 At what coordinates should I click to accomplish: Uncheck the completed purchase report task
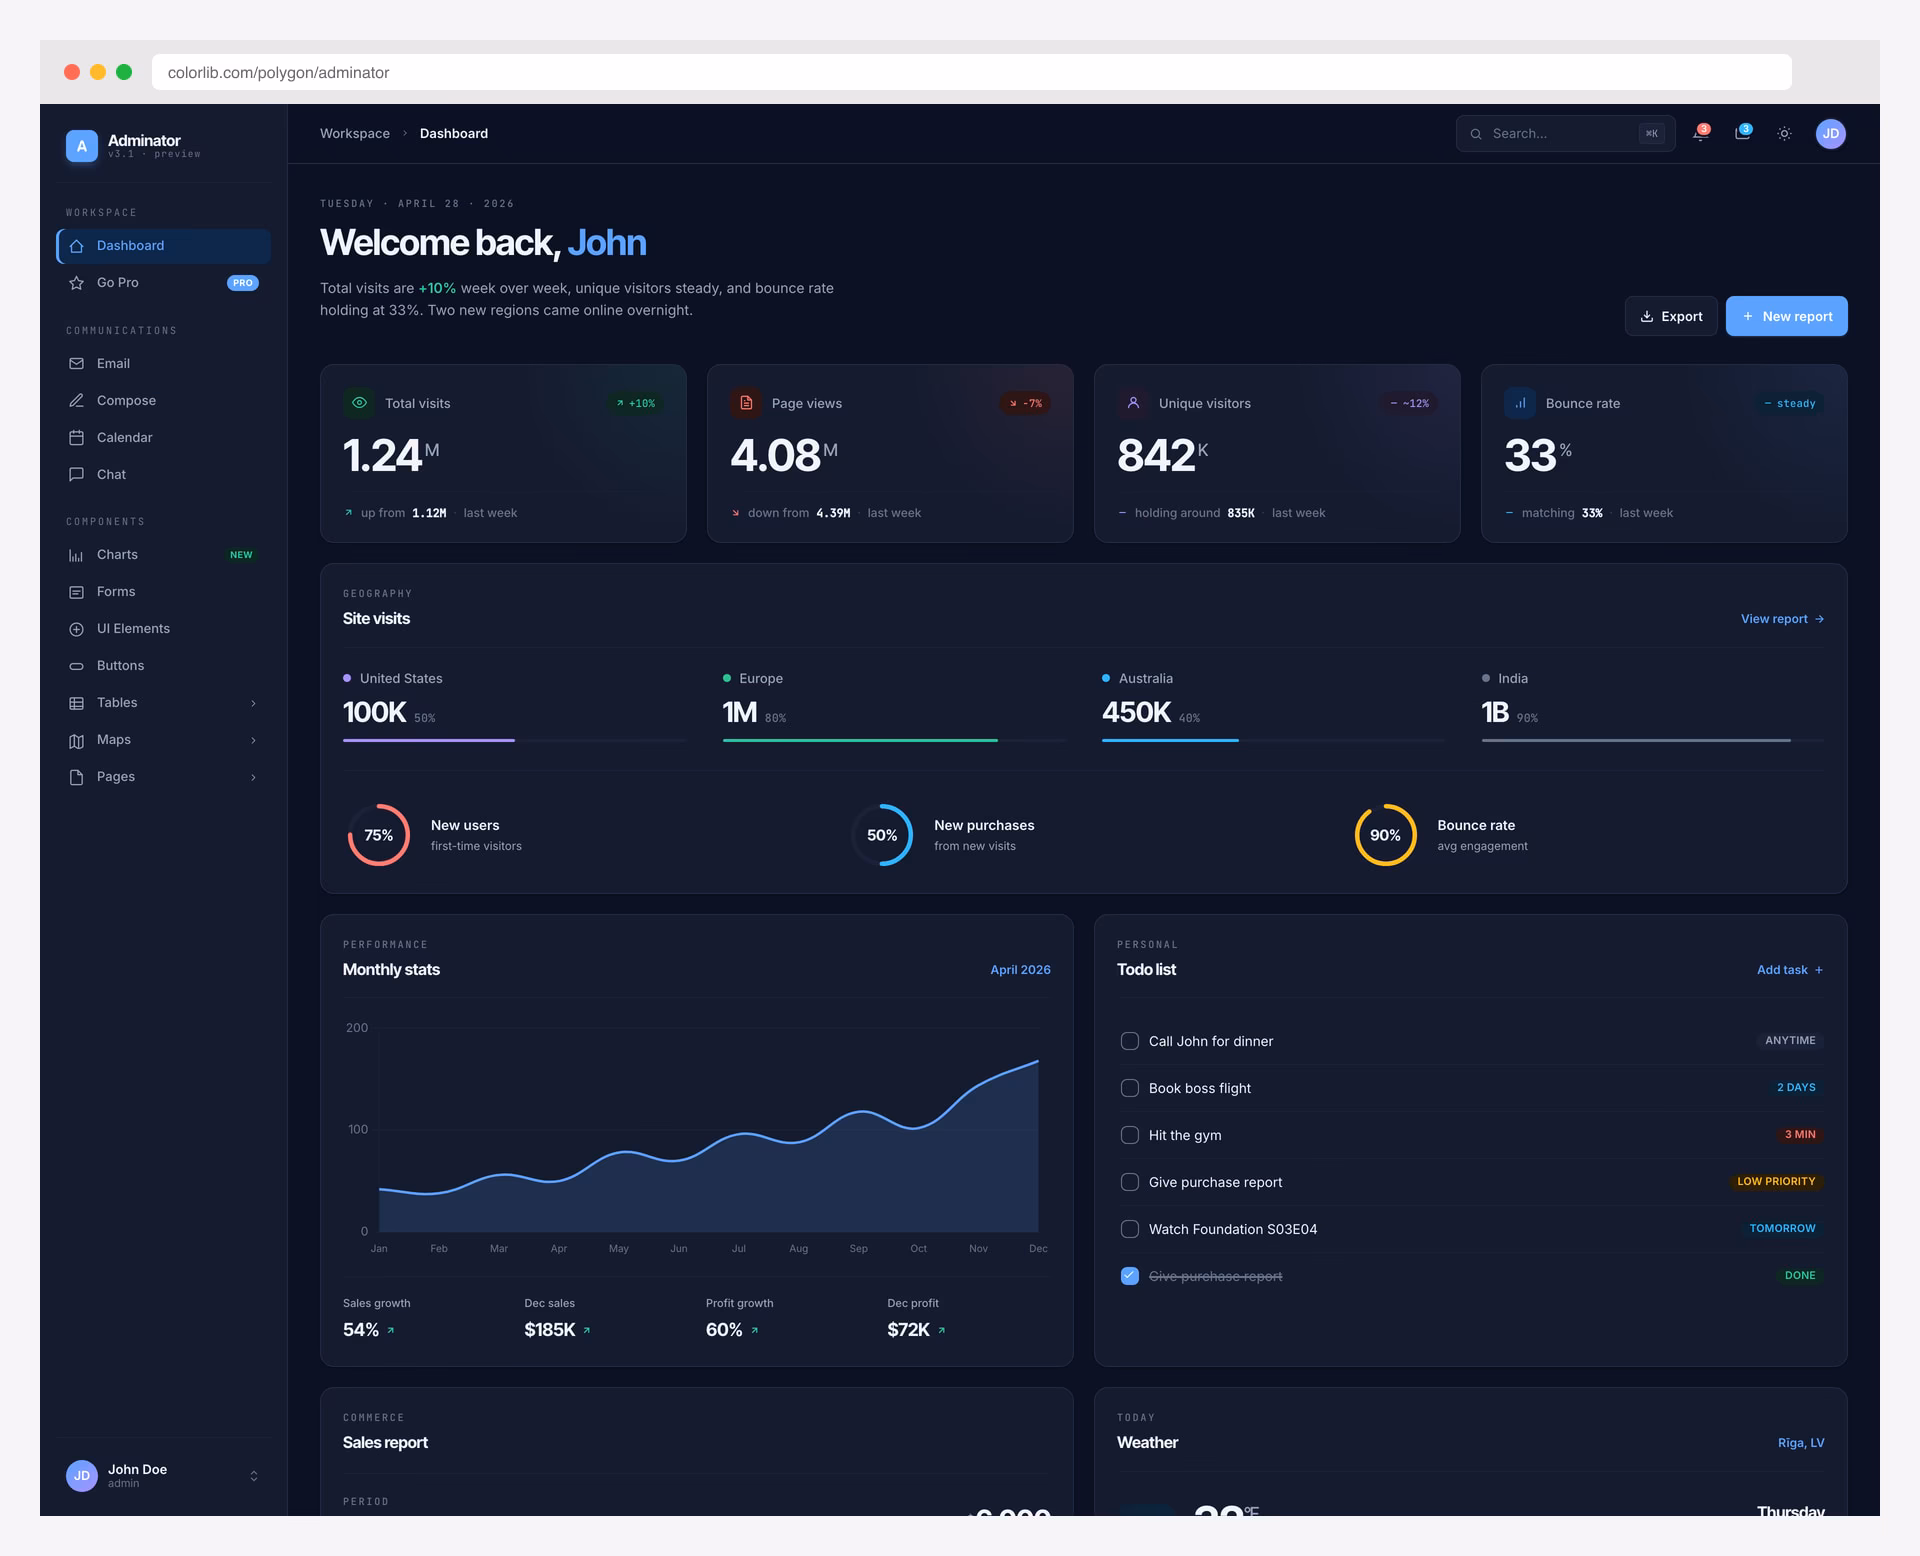point(1130,1276)
